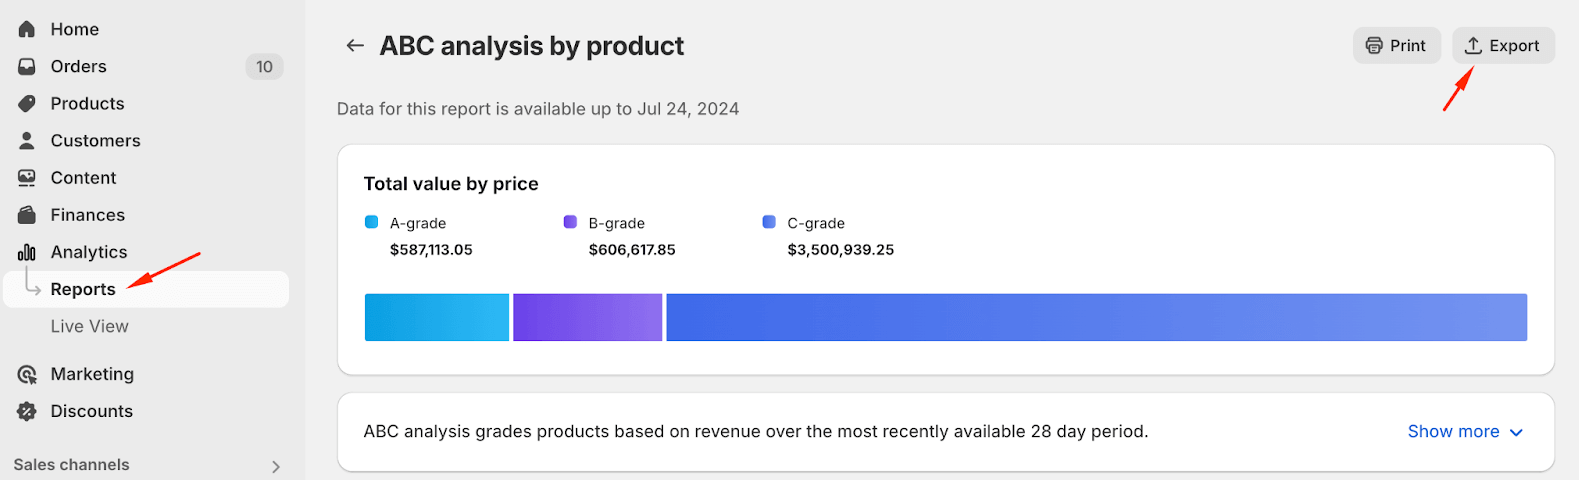The width and height of the screenshot is (1579, 480).
Task: Click the A-grade blue legend swatch
Action: [x=372, y=222]
